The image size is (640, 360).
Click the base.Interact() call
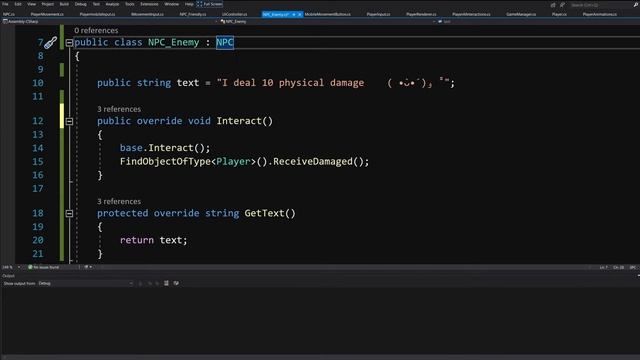[165, 148]
